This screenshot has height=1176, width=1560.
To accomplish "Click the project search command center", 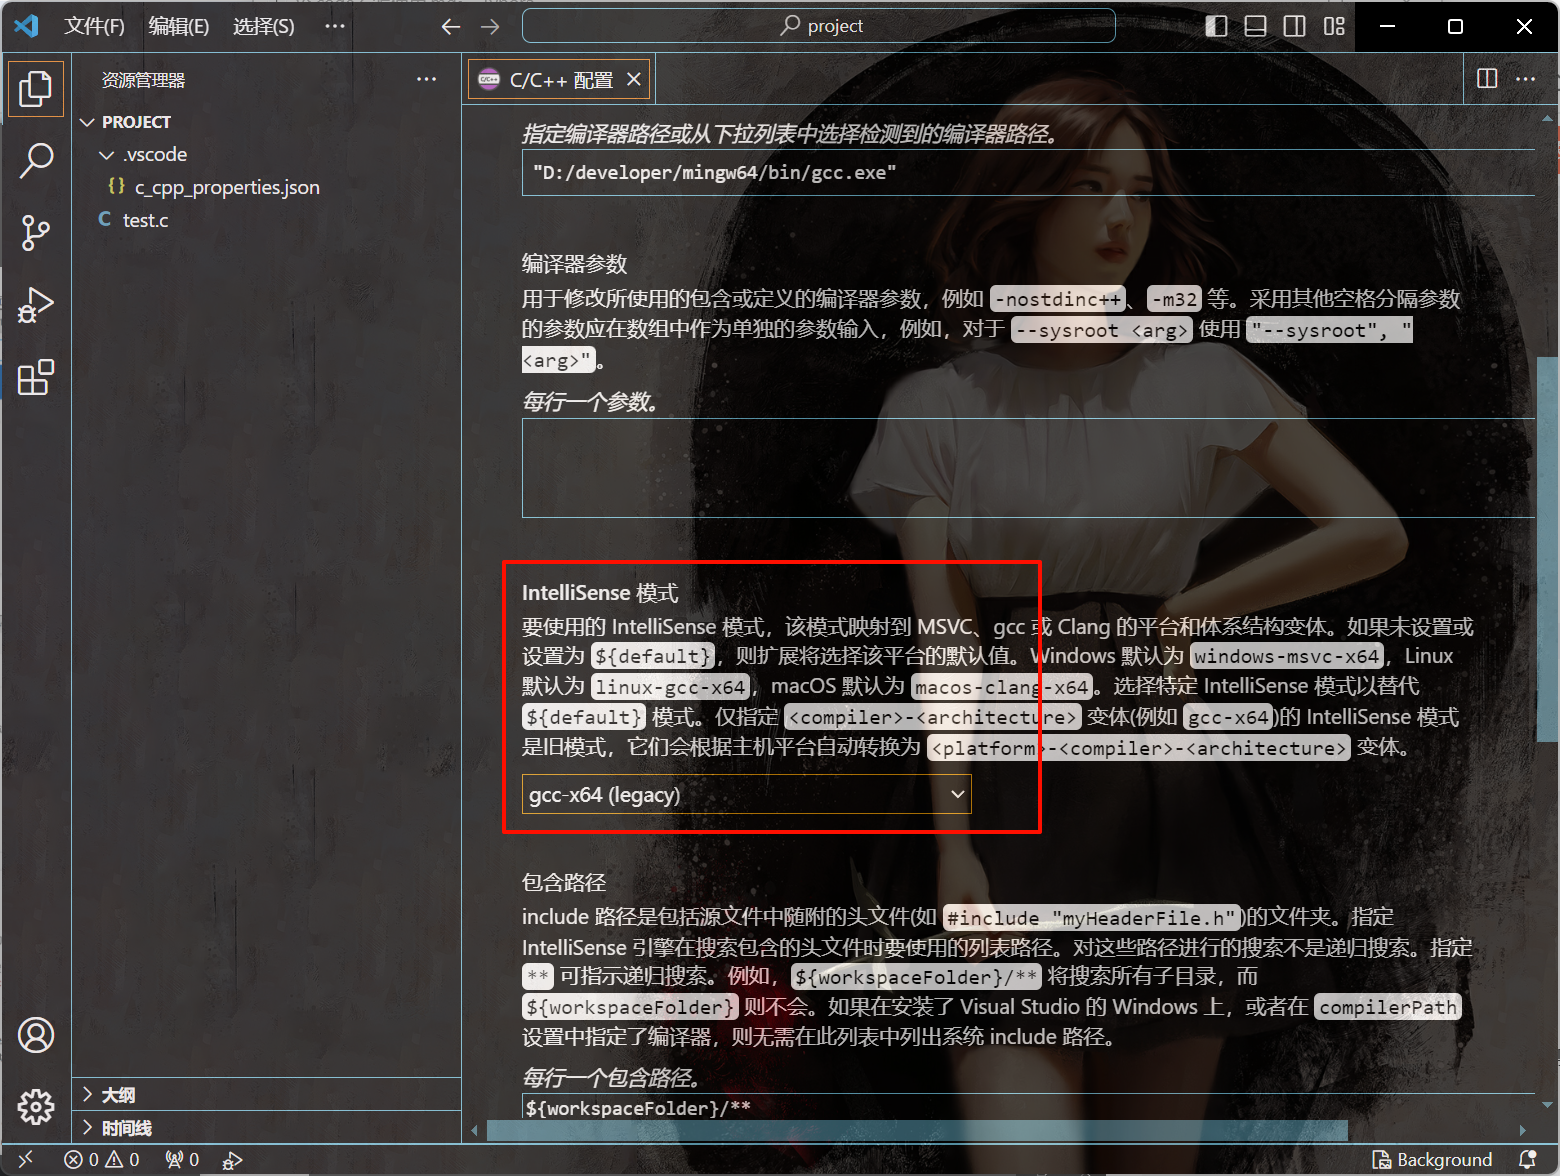I will coord(819,26).
